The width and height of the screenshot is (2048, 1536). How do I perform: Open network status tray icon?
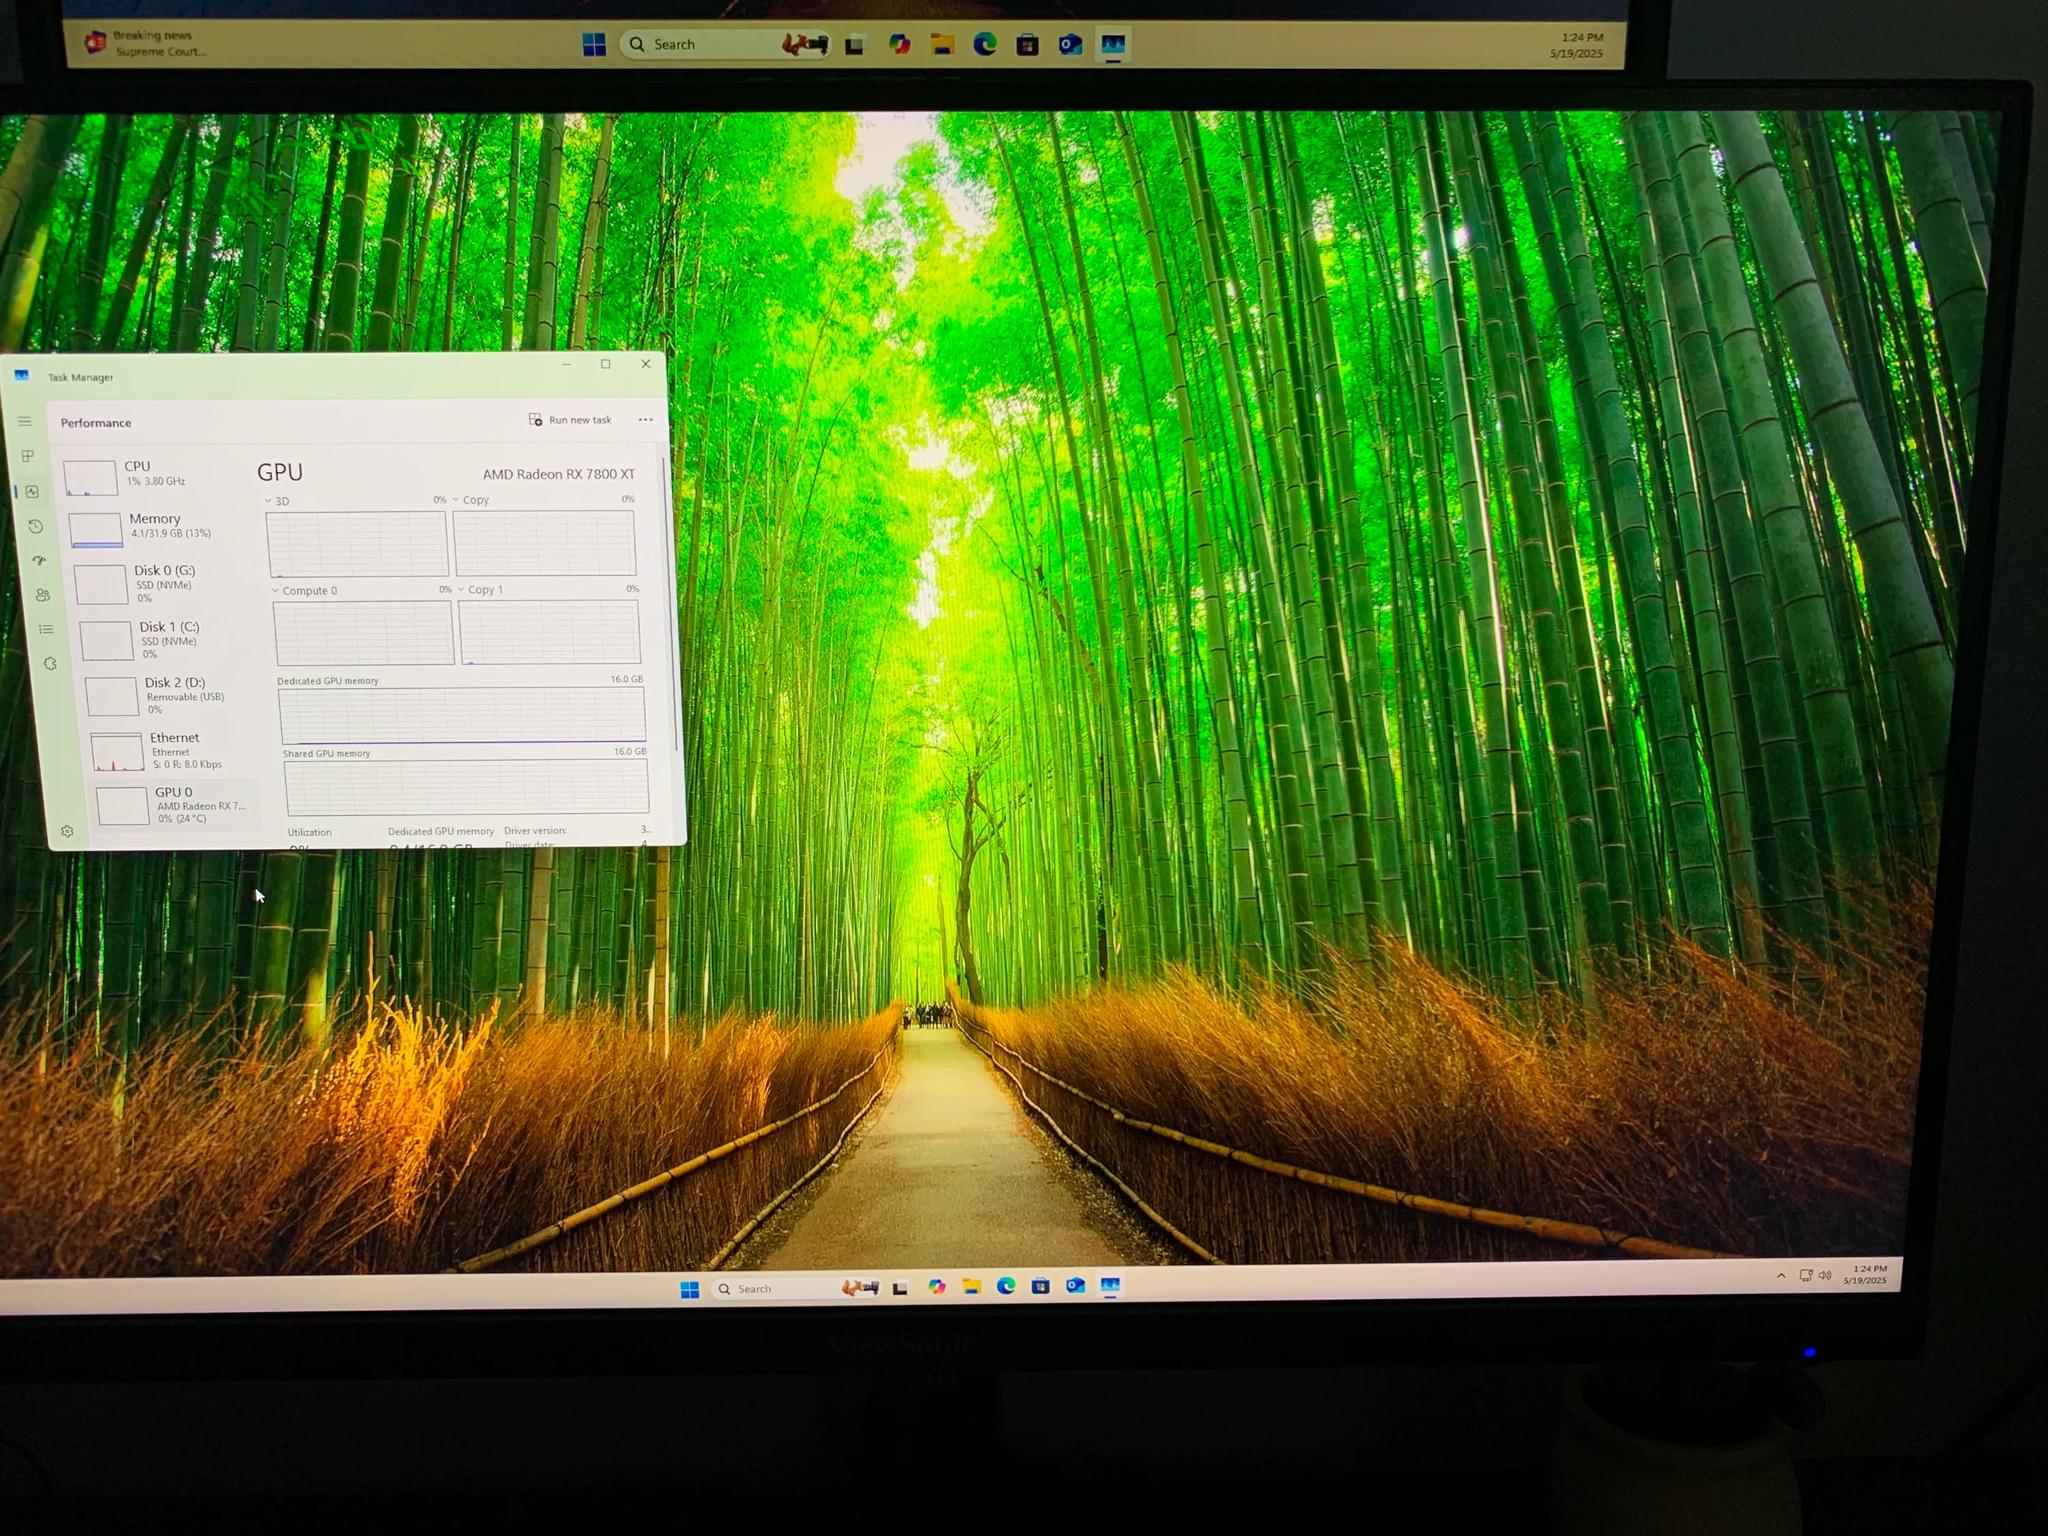pos(1806,1275)
